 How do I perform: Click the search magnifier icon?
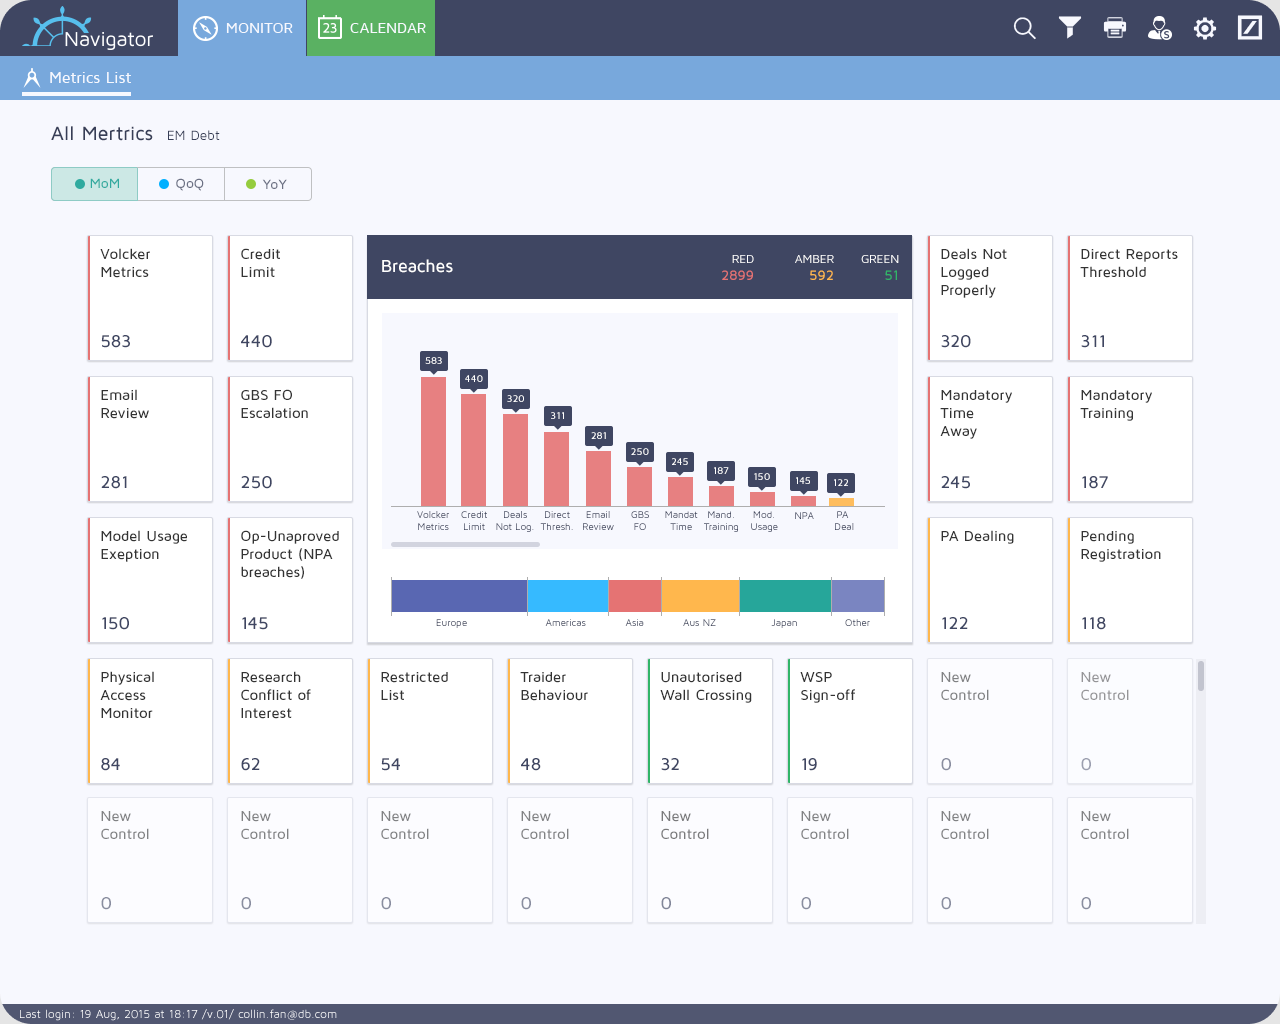tap(1024, 28)
